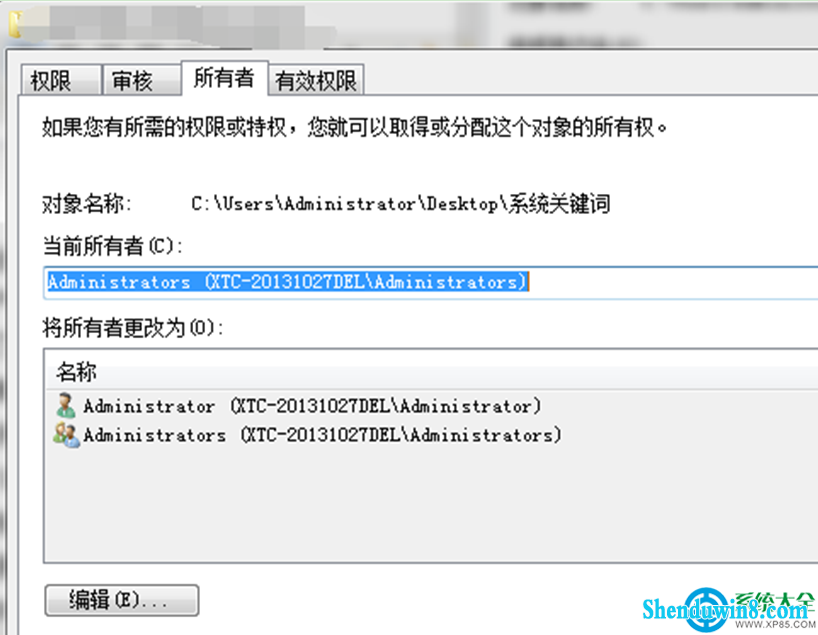
Task: Open the 编辑(E)... button
Action: tap(122, 600)
